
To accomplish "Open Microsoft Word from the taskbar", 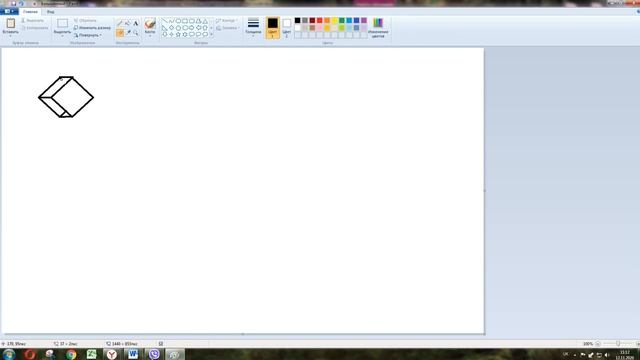I will (x=133, y=354).
